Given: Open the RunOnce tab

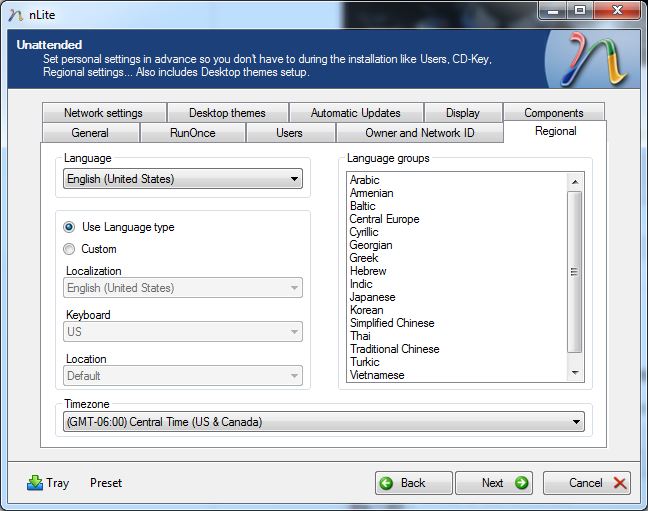Looking at the screenshot, I should (x=193, y=133).
